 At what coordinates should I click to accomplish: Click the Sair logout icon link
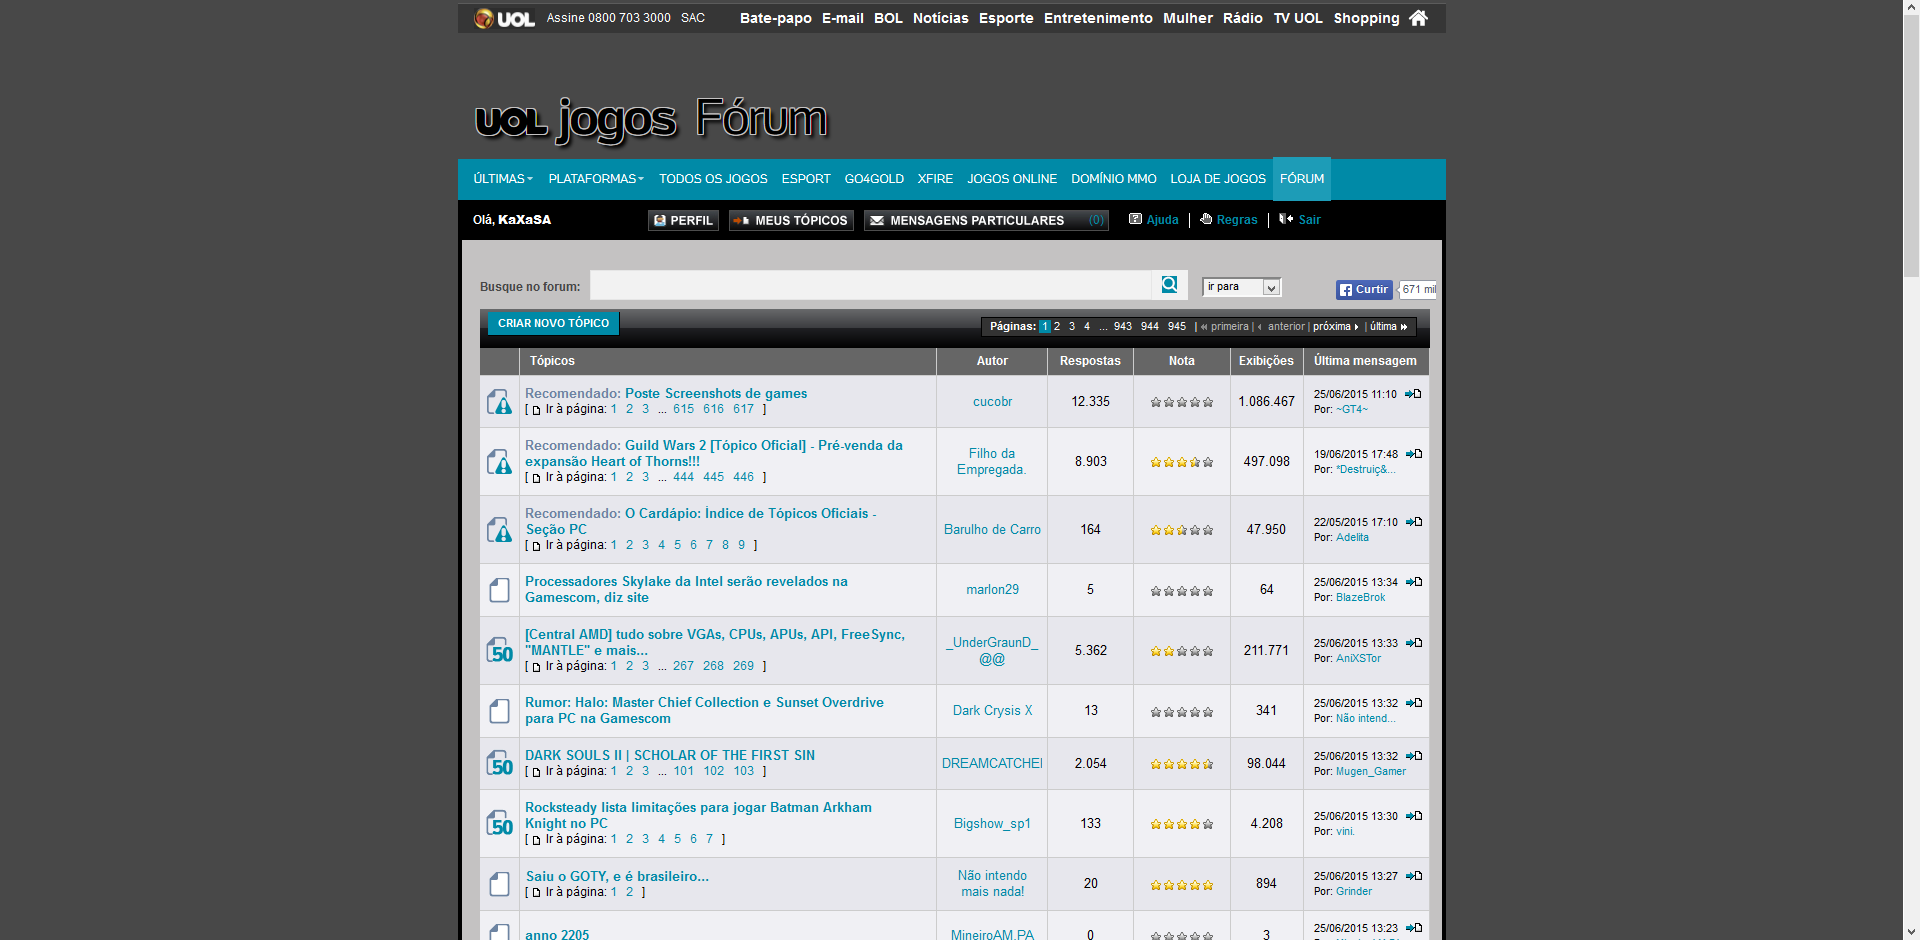click(1300, 219)
